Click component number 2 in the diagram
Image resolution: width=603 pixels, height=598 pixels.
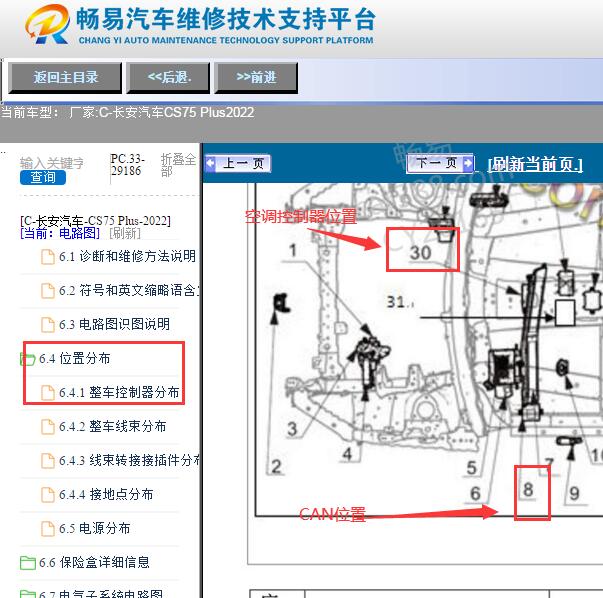point(277,467)
